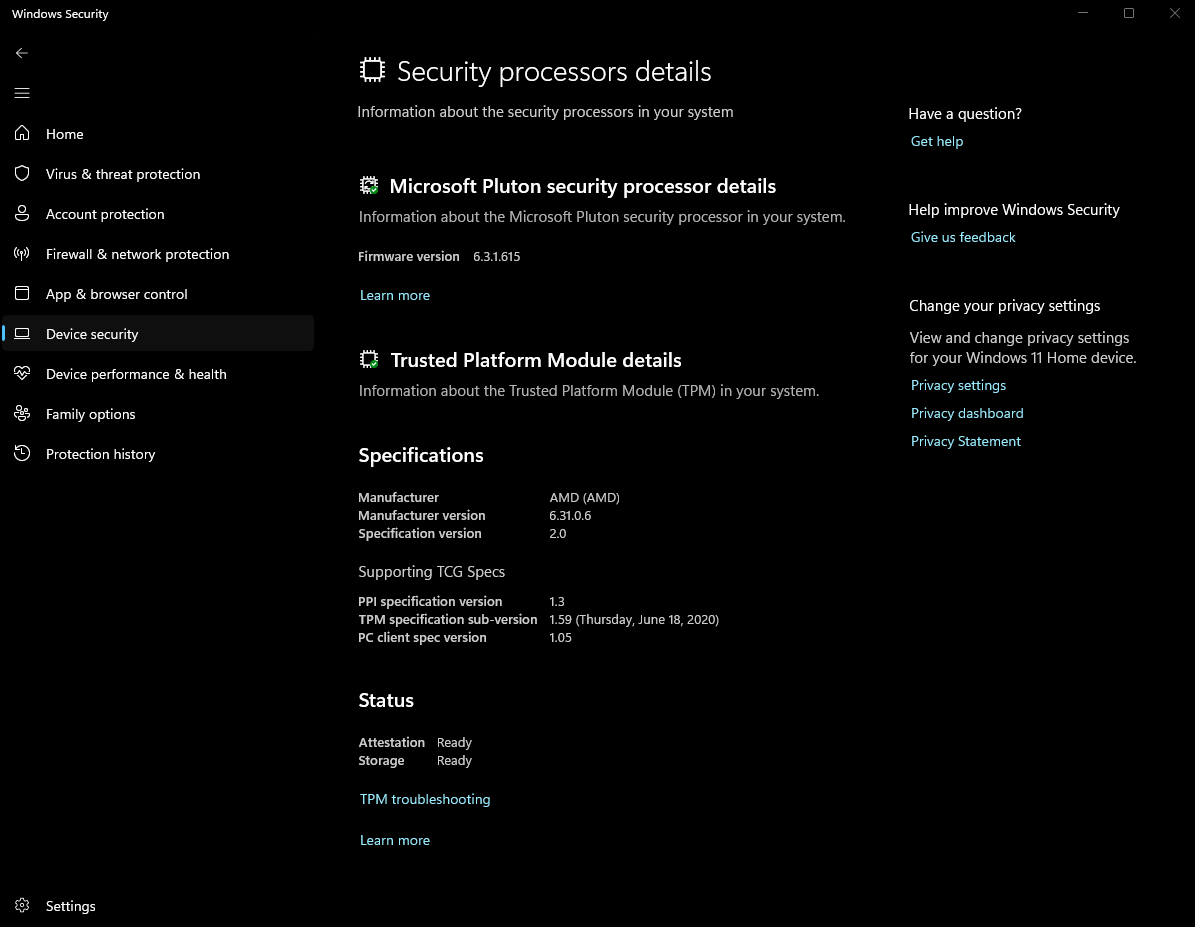Click the Give us feedback link

[963, 237]
